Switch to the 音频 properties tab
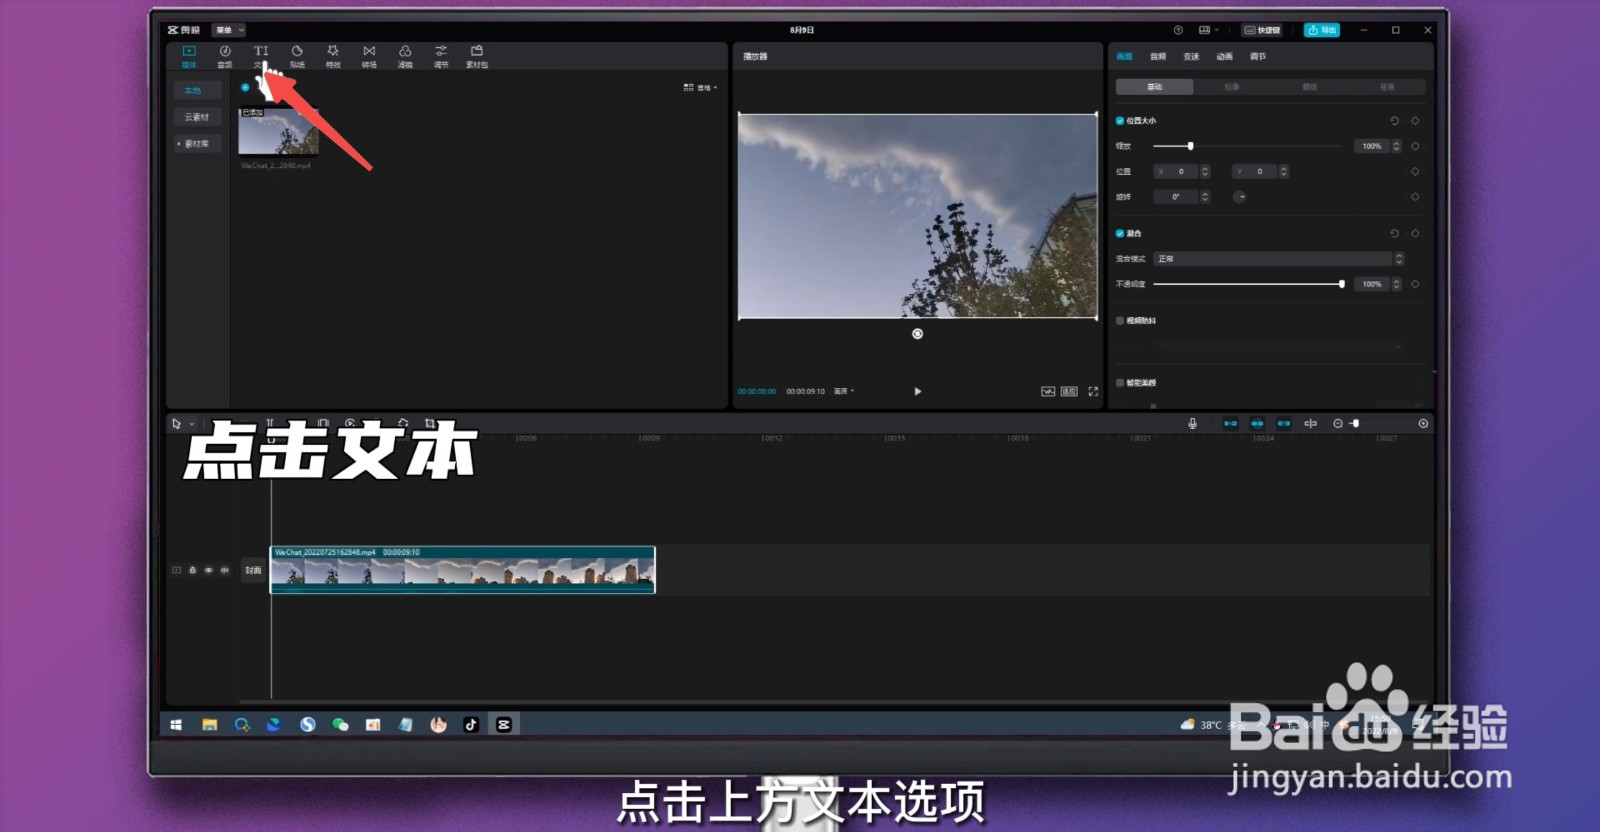Viewport: 1600px width, 832px height. 1158,57
